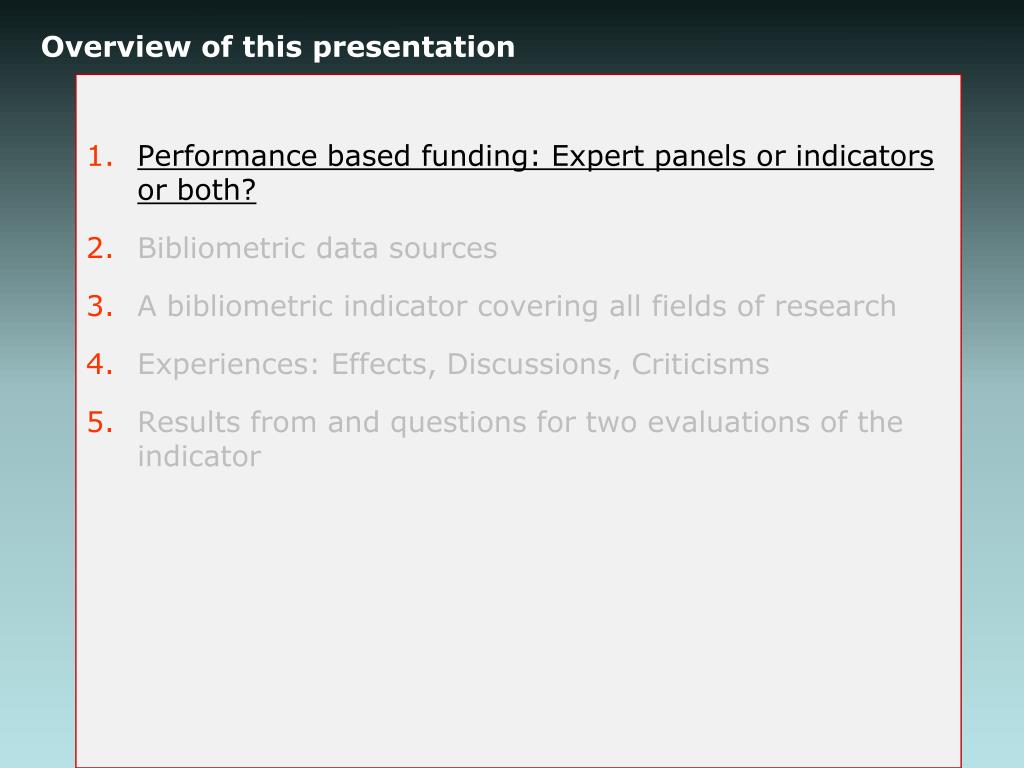The image size is (1024, 768).
Task: Select the 'Bibliometric data sources' item
Action: pos(317,248)
